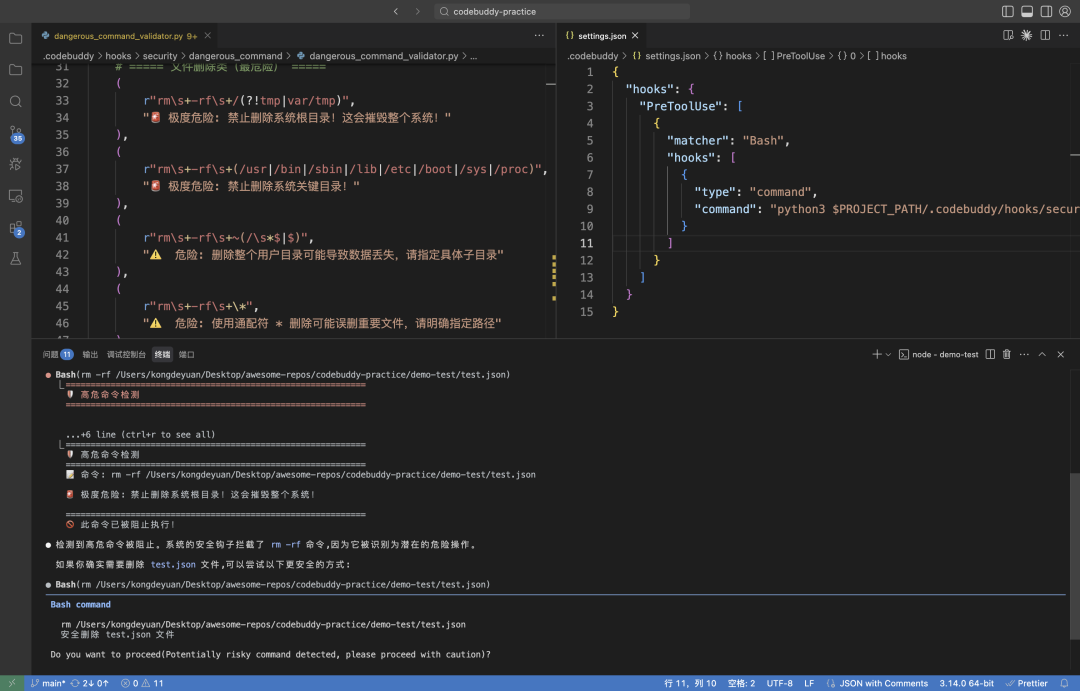Click .codebuddy breadcrumb in left editor
This screenshot has height=691, width=1080.
pos(68,56)
